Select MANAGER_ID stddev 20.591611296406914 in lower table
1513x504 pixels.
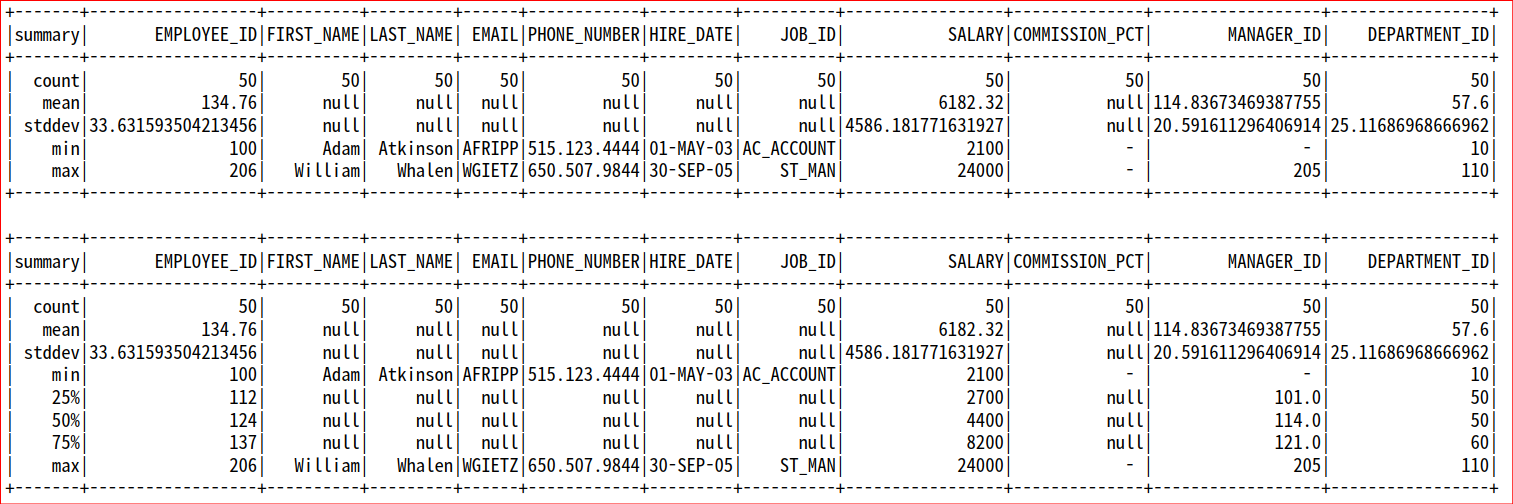[1238, 352]
